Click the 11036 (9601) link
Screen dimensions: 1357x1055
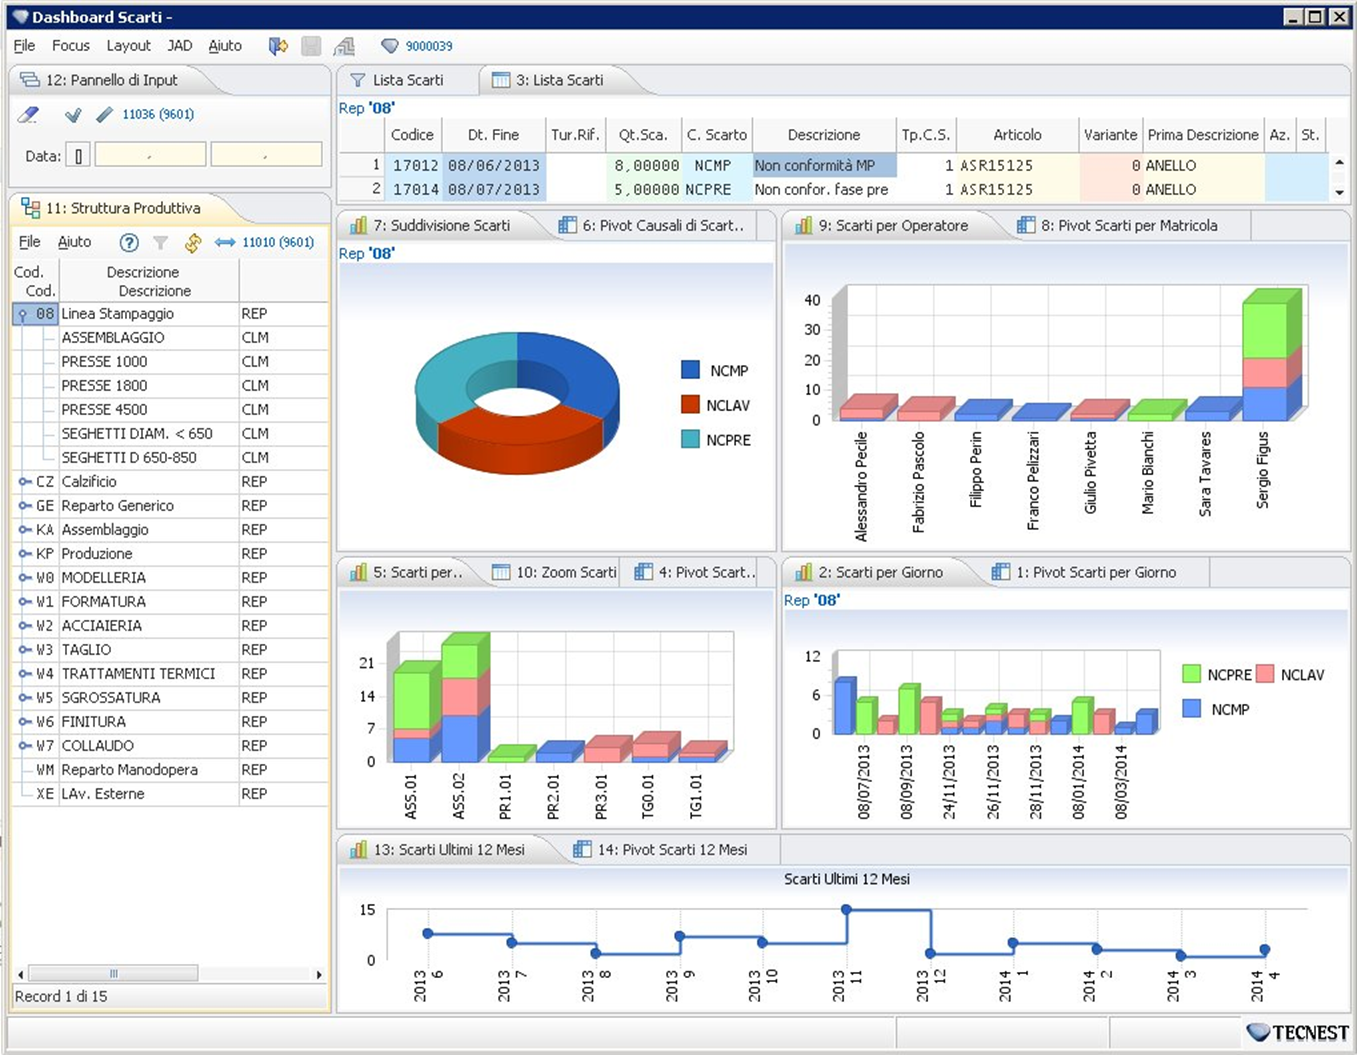click(158, 115)
